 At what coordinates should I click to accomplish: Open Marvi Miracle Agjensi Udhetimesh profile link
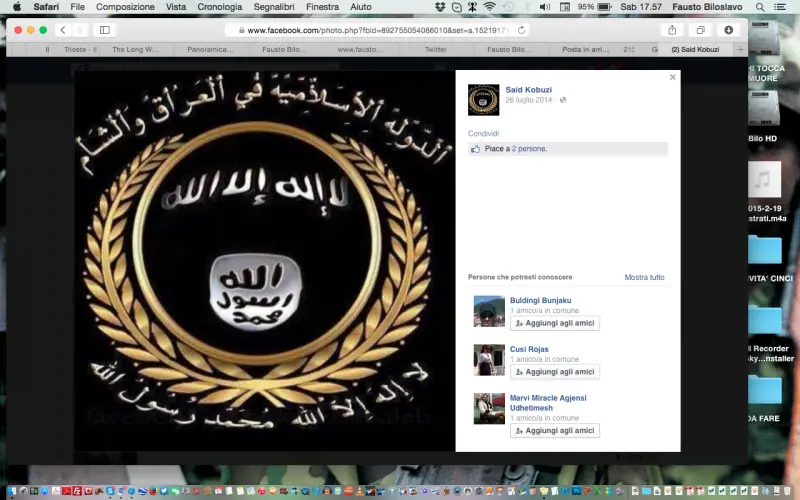(548, 403)
